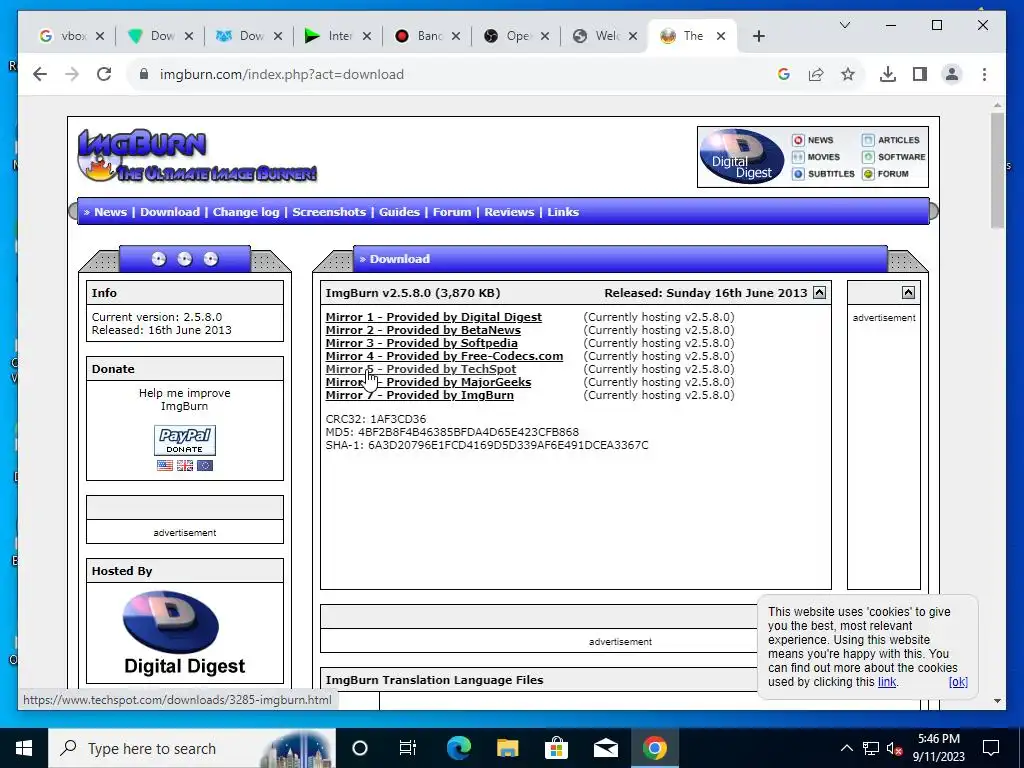
Task: Click the PayPal Donate button
Action: 185,440
